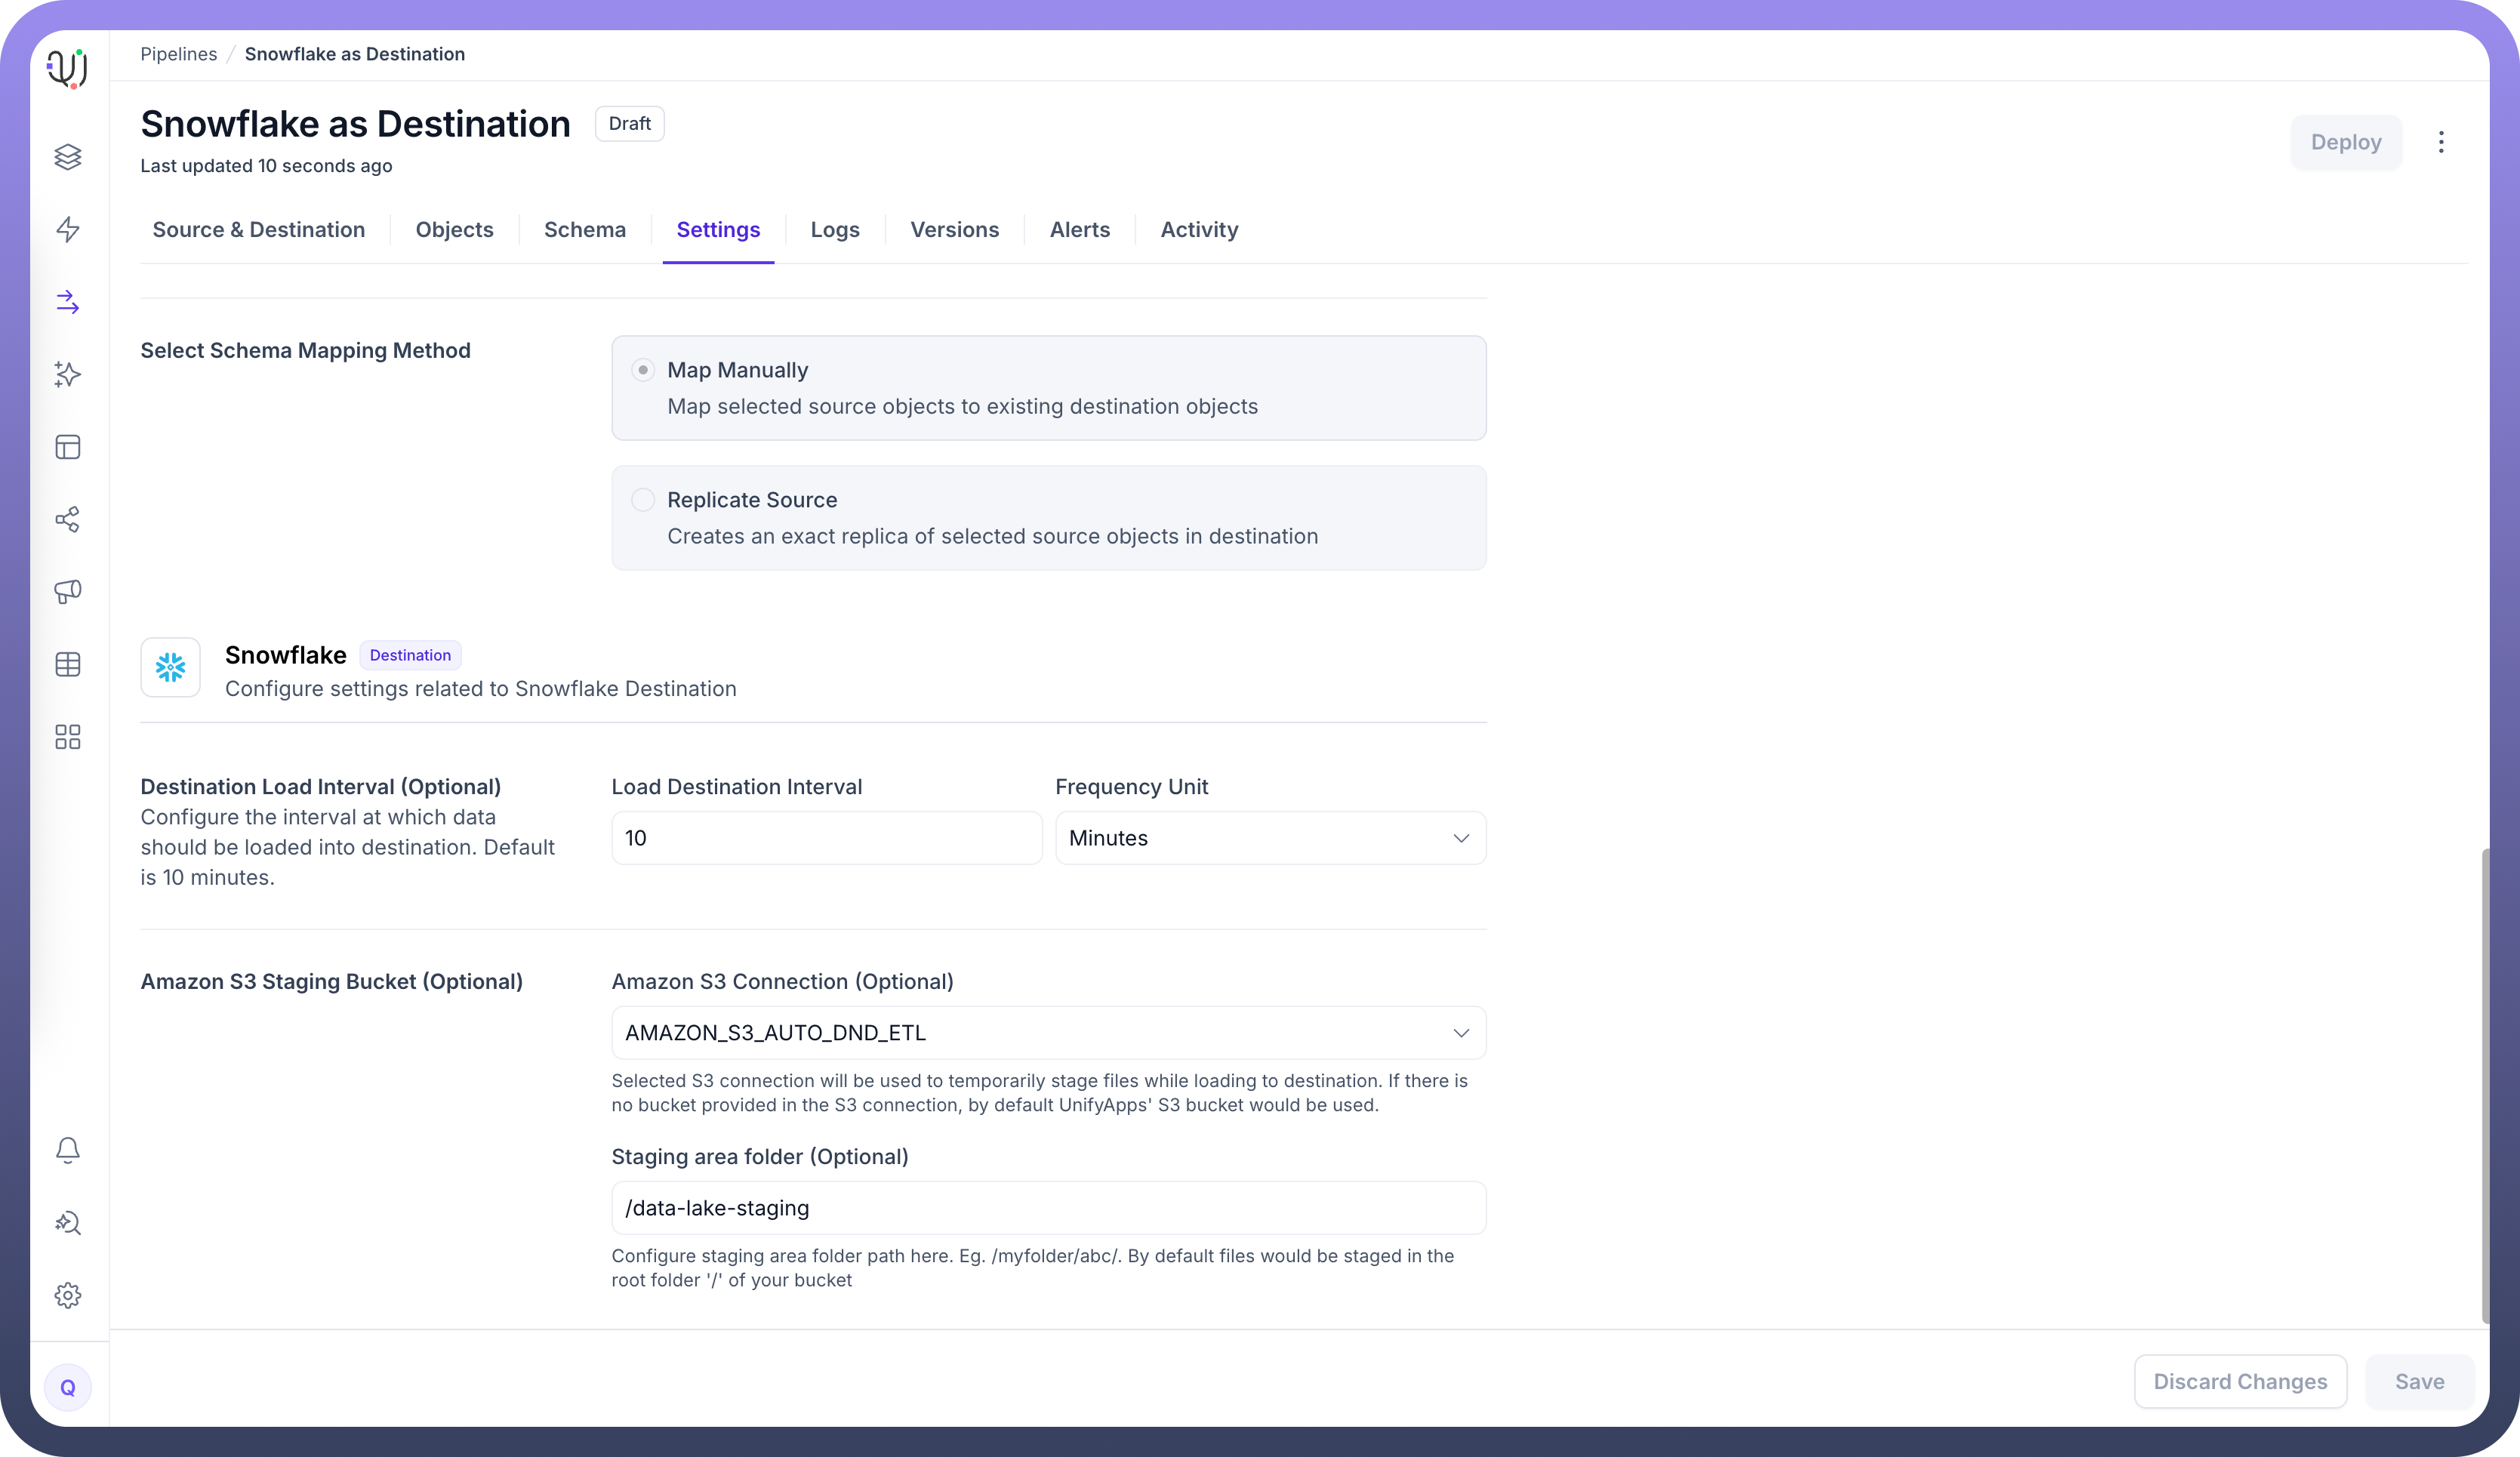
Task: Open the sparkle AI sidebar icon
Action: (68, 374)
